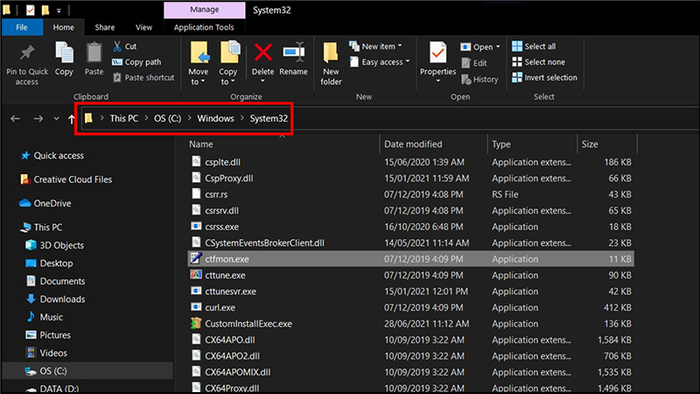
Task: Switch to the View ribbon tab
Action: click(x=144, y=27)
